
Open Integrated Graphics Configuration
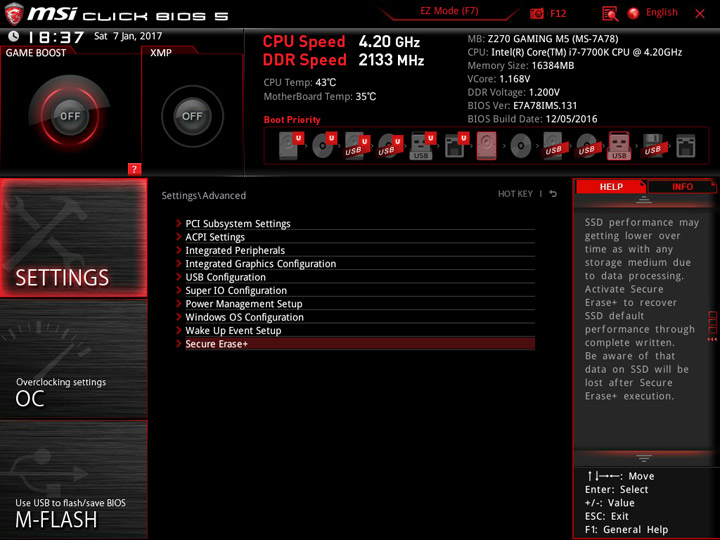click(x=355, y=264)
